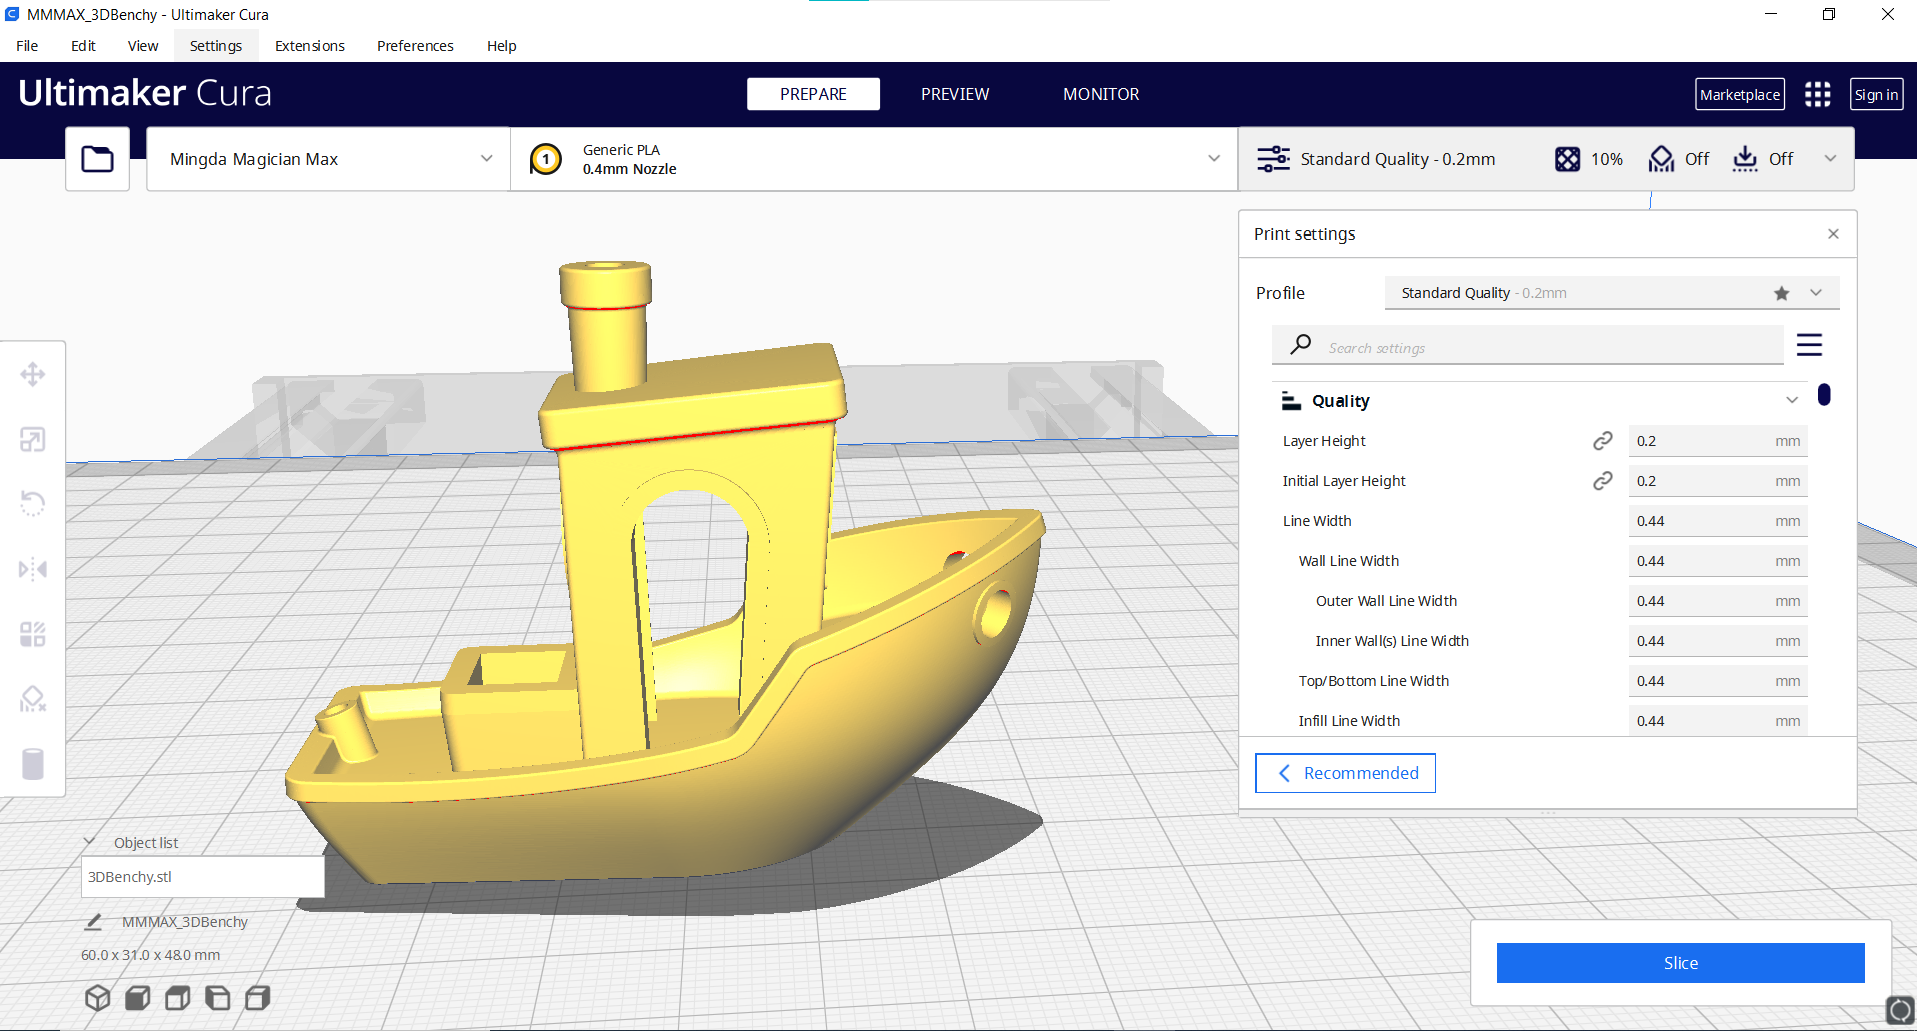Image resolution: width=1917 pixels, height=1031 pixels.
Task: Open the Settings menu
Action: click(216, 46)
